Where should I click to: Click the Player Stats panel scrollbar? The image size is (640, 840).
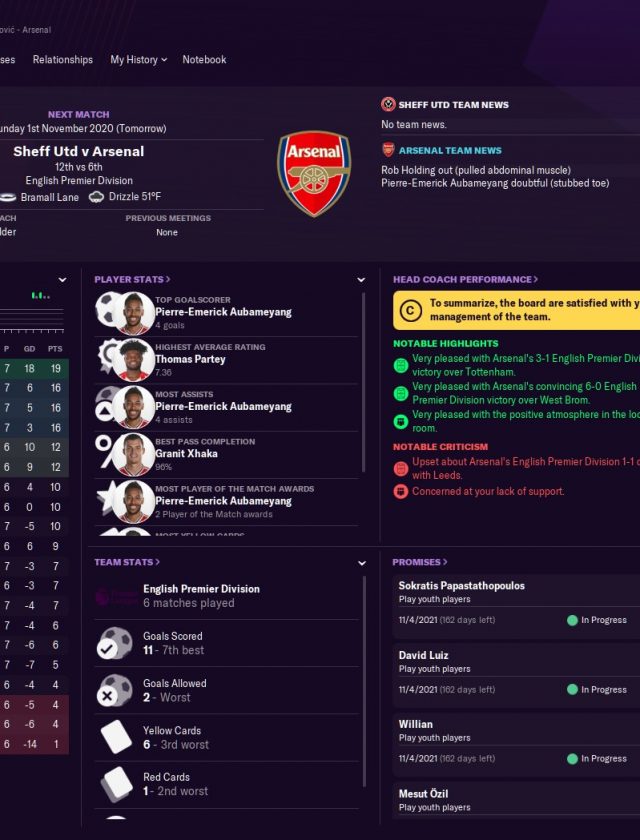365,380
